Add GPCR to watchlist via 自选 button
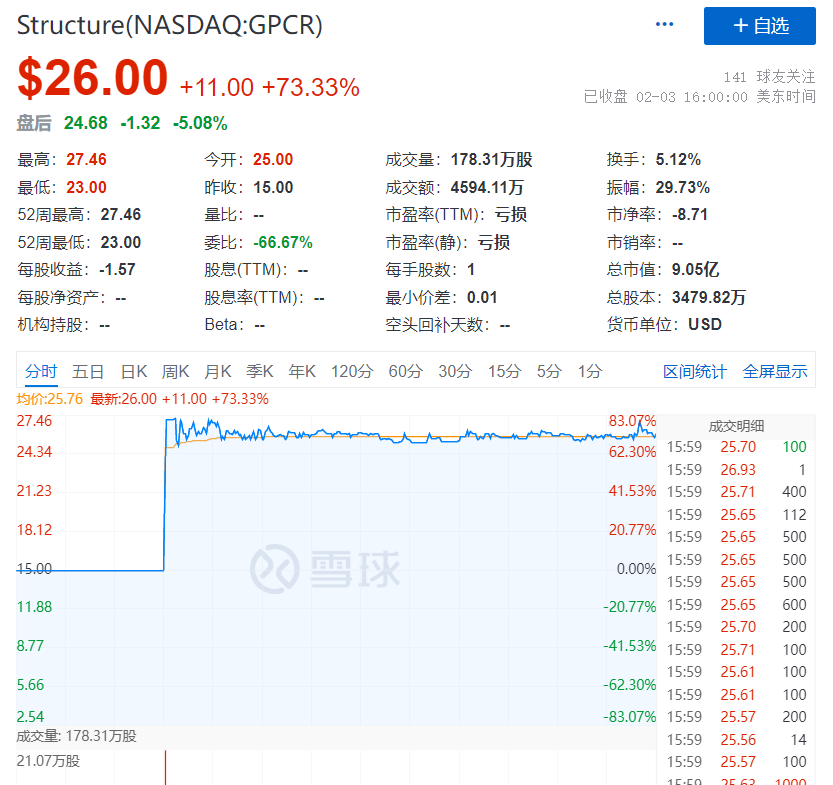This screenshot has height=785, width=833. [760, 26]
